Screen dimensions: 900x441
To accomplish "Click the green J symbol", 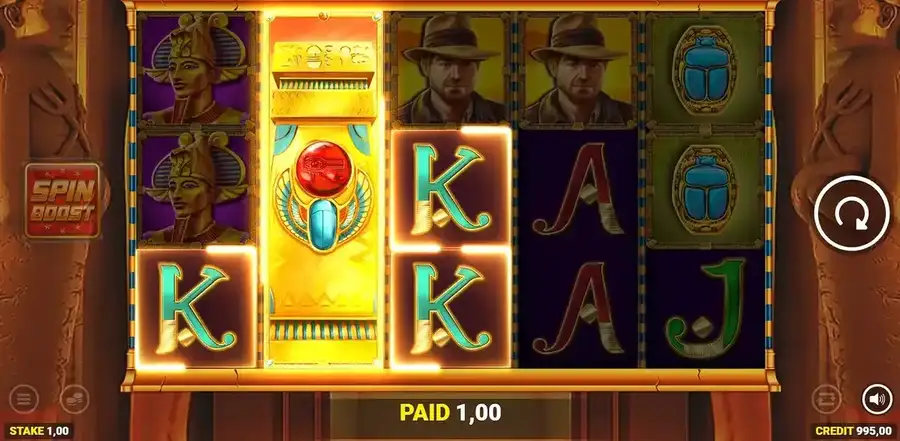I will click(x=705, y=309).
